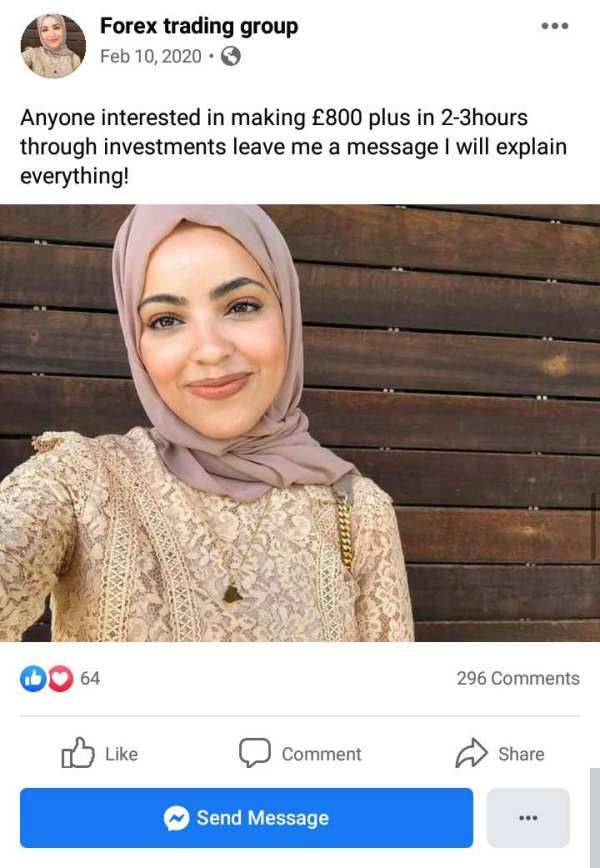Image resolution: width=600 pixels, height=868 pixels.
Task: Click the Comment speech bubble icon
Action: point(255,753)
